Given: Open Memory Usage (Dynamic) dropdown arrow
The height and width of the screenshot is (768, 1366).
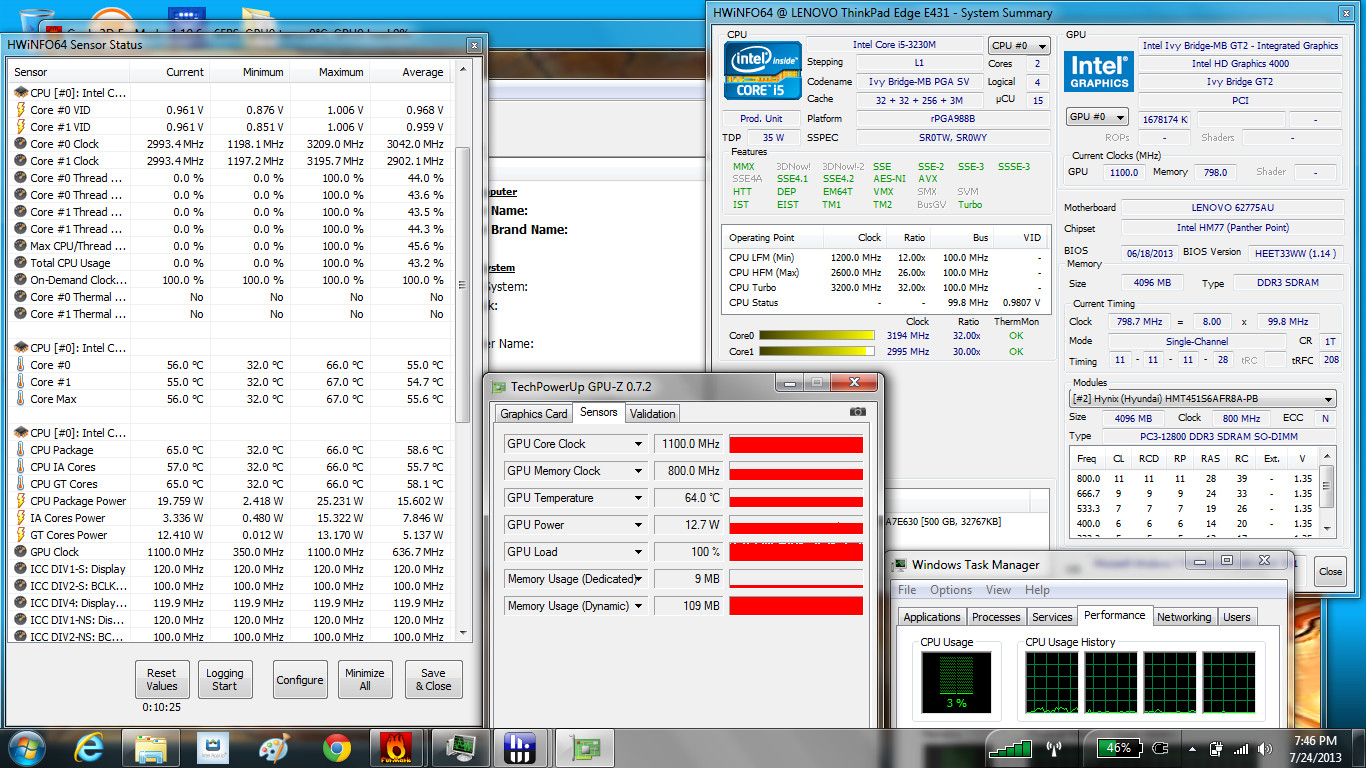Looking at the screenshot, I should click(x=638, y=606).
